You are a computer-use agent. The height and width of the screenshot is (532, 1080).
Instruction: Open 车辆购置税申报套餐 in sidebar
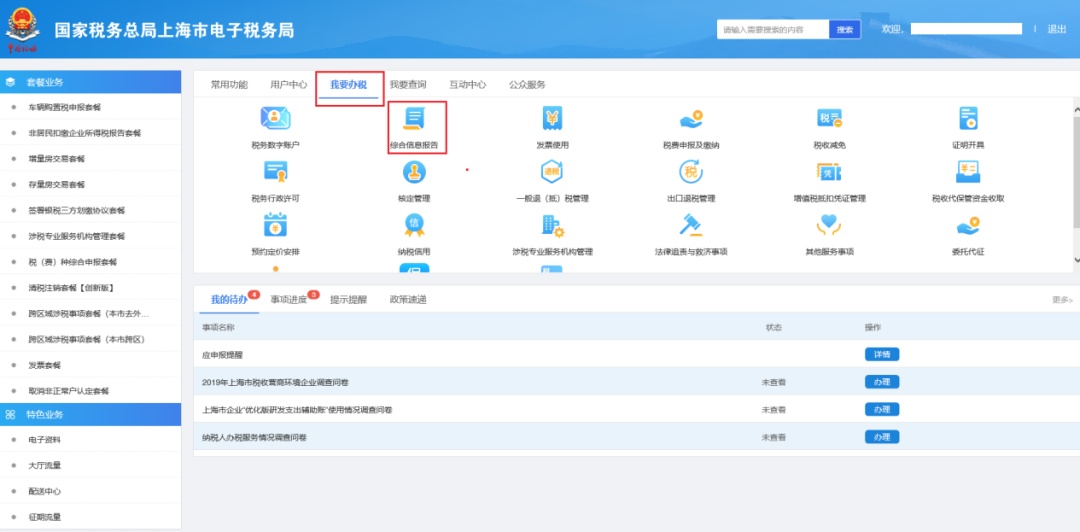pyautogui.click(x=65, y=107)
